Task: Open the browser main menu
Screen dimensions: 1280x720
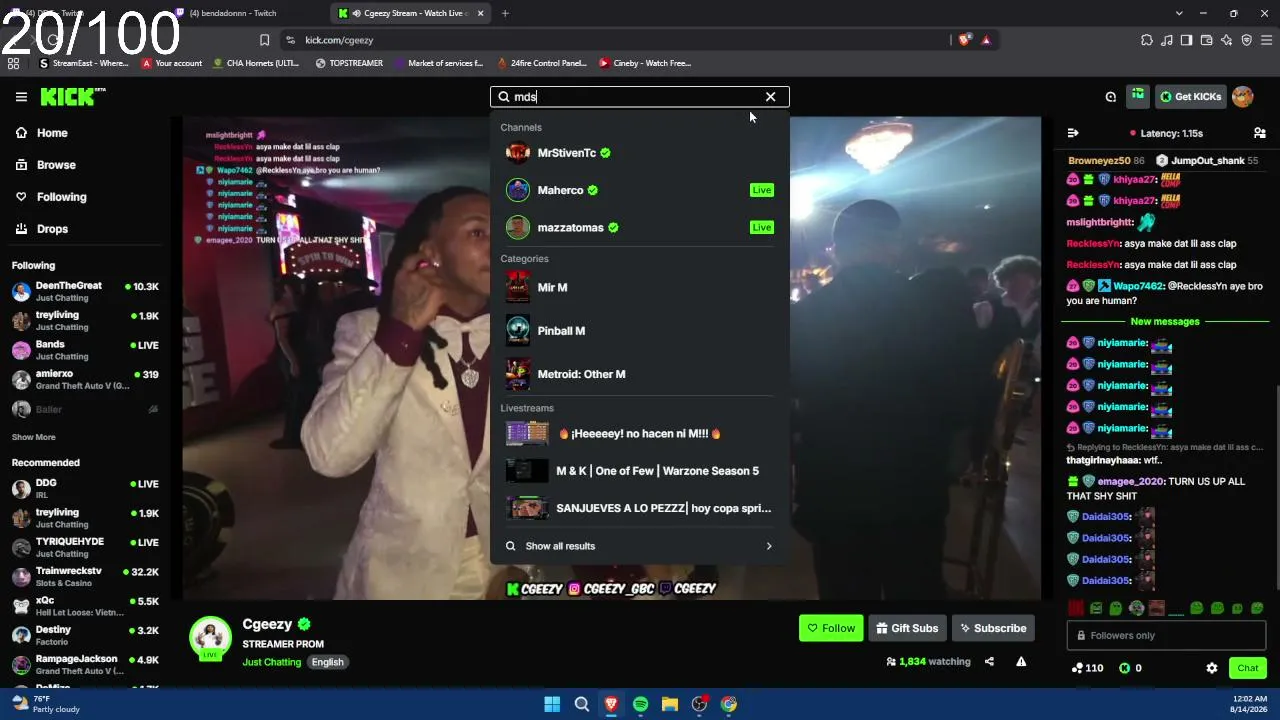Action: (x=1267, y=40)
